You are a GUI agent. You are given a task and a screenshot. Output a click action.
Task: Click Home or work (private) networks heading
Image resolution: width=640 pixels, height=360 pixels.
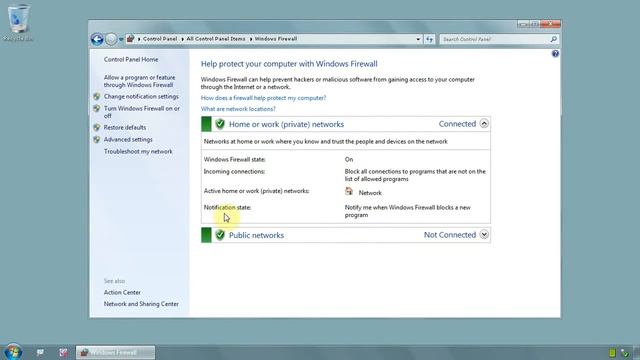click(x=286, y=124)
